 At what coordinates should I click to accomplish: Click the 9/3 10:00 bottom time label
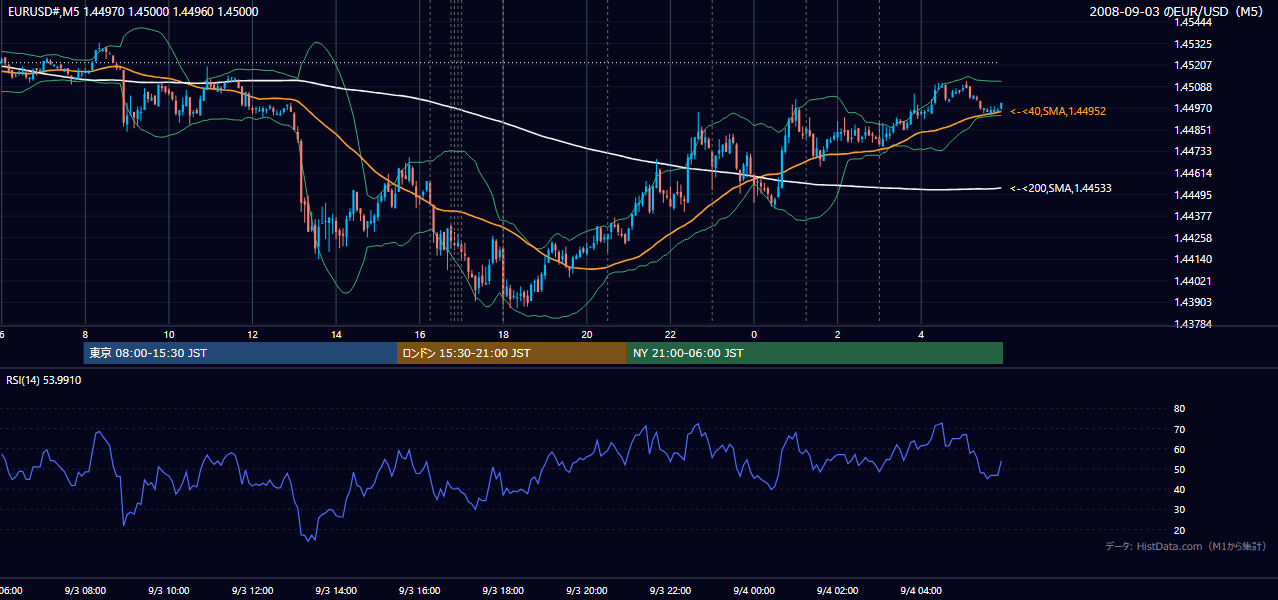(x=169, y=591)
